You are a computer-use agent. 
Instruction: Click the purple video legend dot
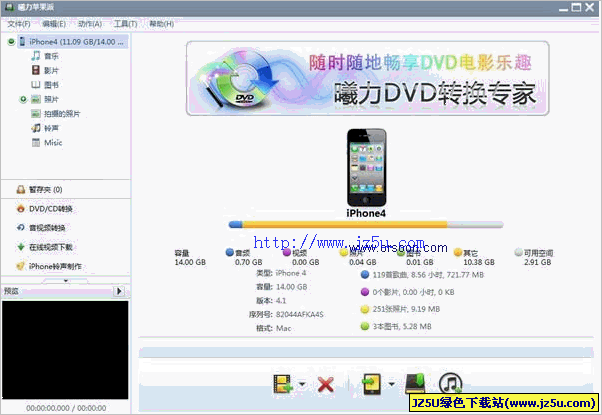tap(287, 252)
